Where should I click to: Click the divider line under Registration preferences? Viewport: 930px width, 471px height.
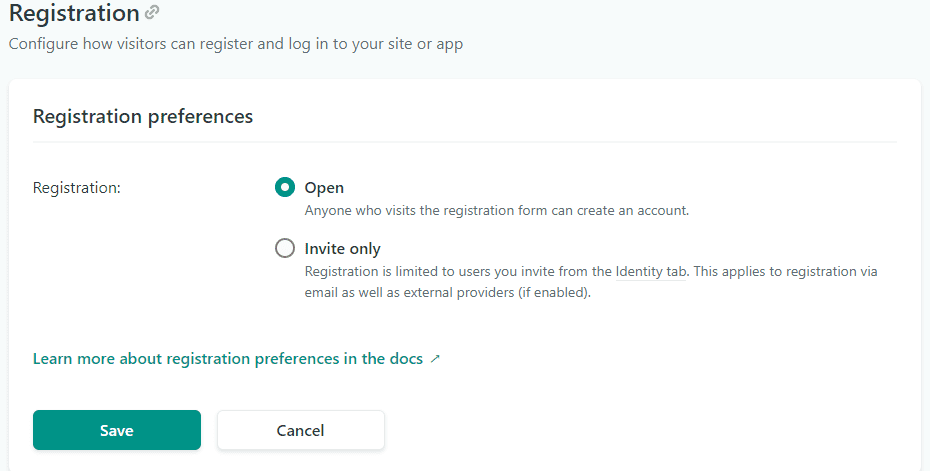(x=464, y=142)
